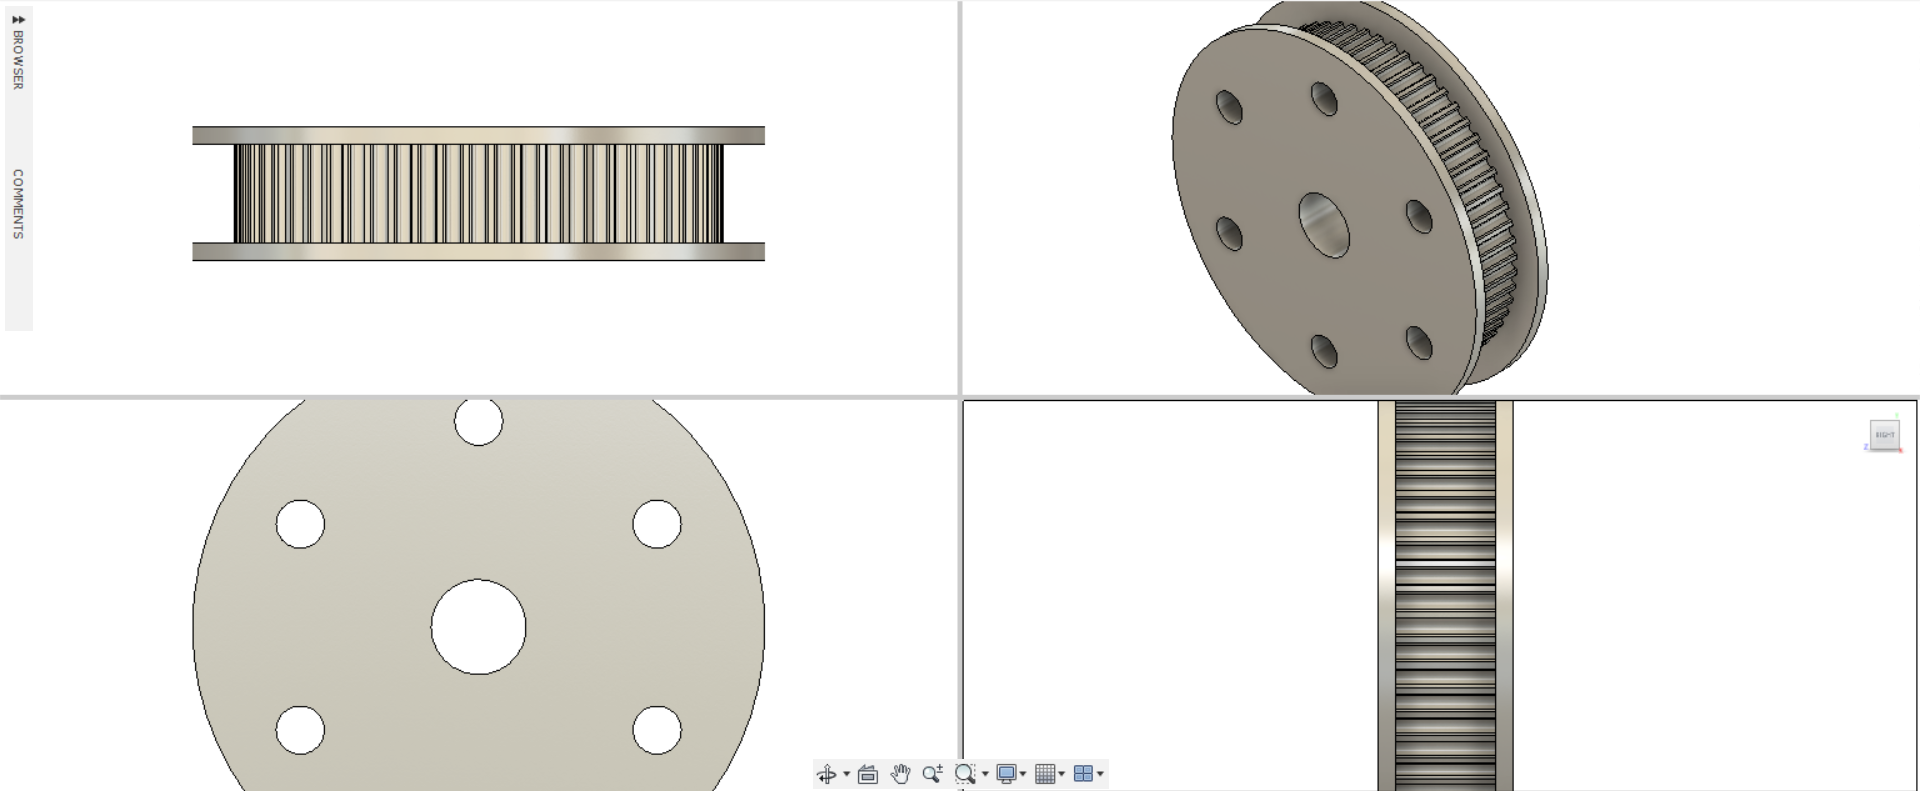The width and height of the screenshot is (1920, 791).
Task: Click the Grid and Snaps icon
Action: 1045,774
